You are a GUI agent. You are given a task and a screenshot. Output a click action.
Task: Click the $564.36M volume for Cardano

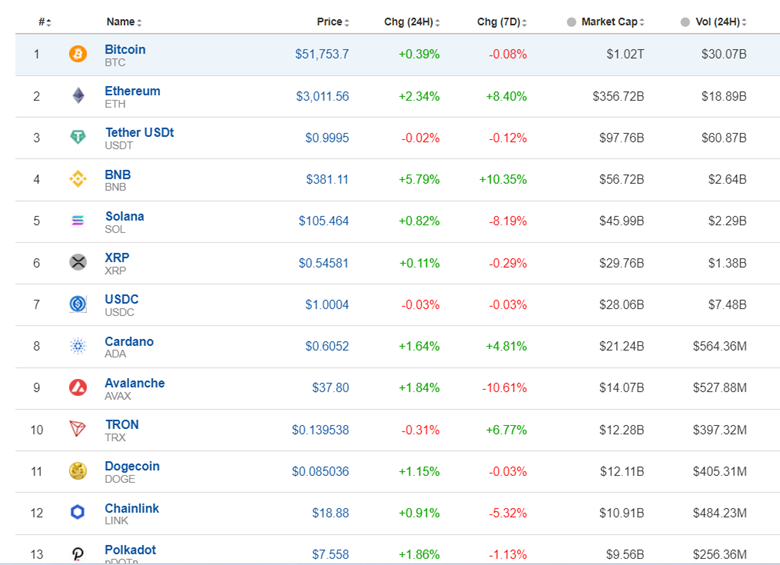720,346
